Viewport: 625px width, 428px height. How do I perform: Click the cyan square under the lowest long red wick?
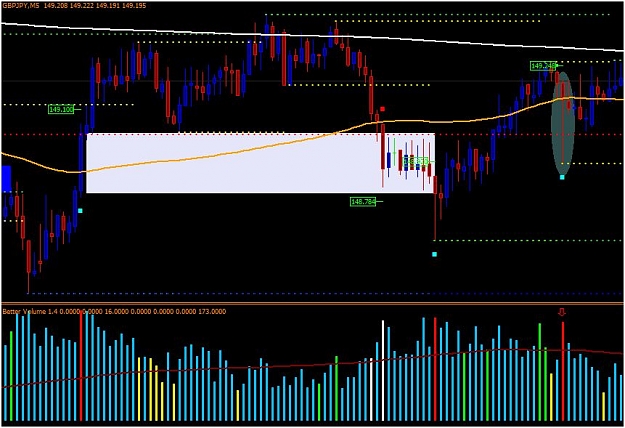(x=434, y=254)
